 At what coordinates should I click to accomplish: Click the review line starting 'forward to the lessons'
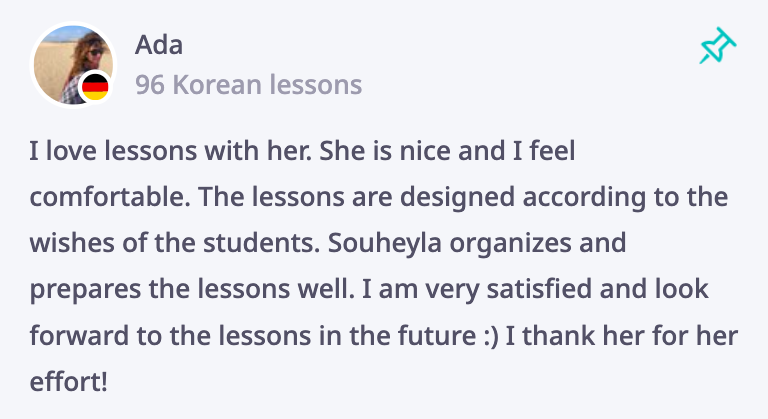point(384,336)
